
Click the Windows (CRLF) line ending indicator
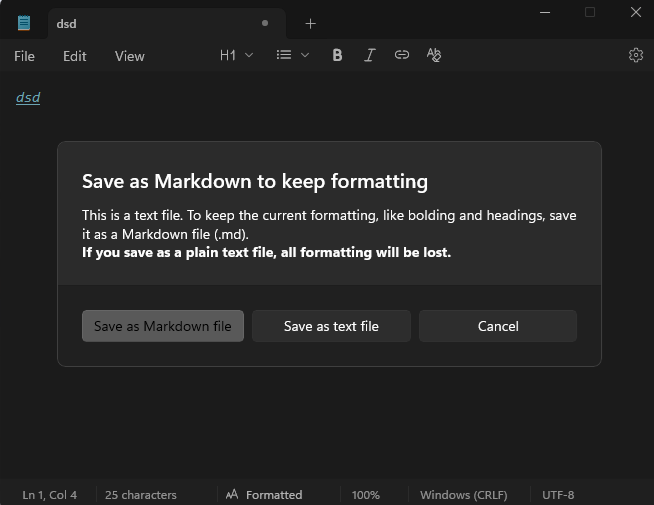point(463,495)
